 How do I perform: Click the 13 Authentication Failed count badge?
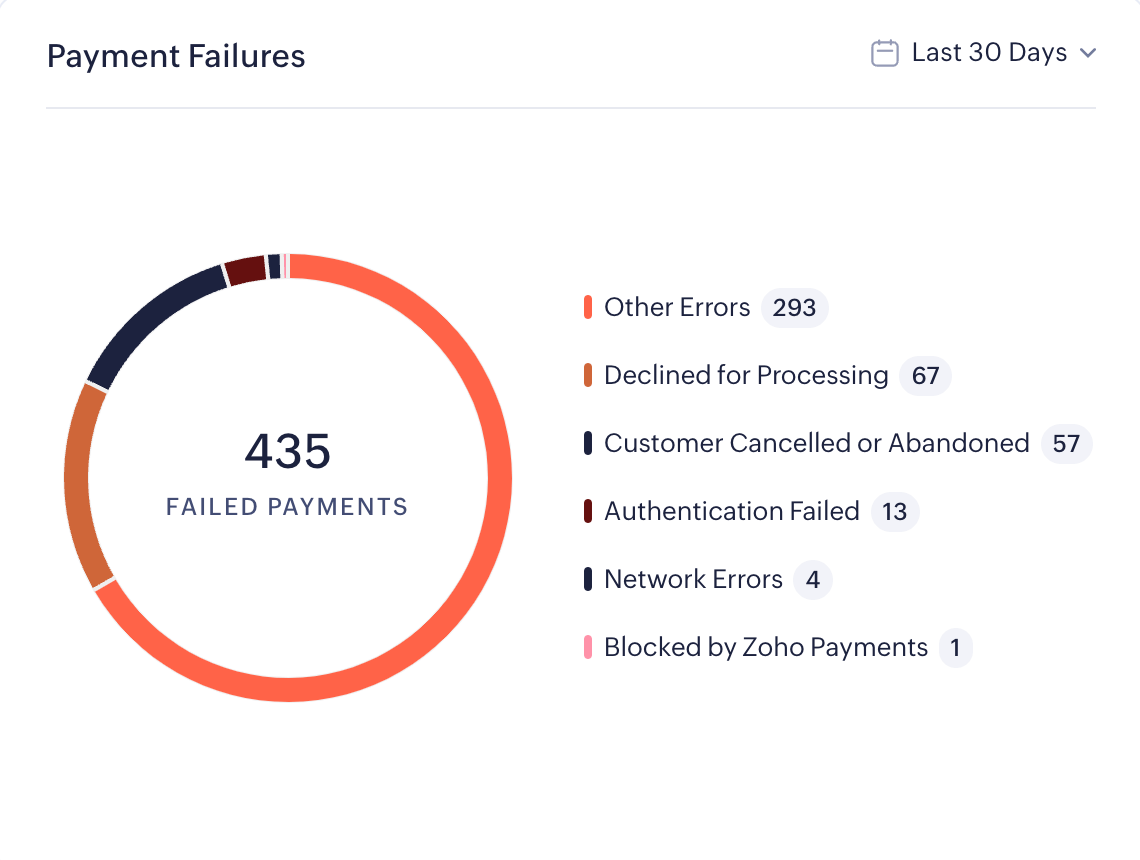[894, 511]
